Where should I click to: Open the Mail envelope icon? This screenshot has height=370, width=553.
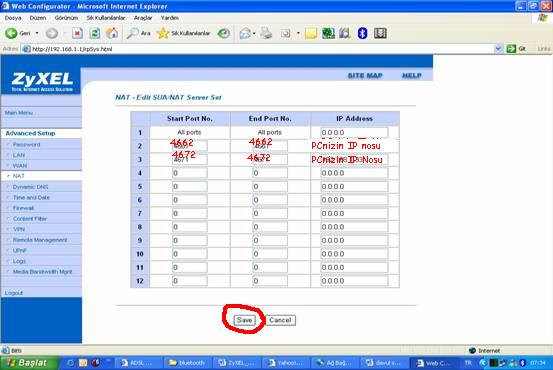[x=244, y=34]
